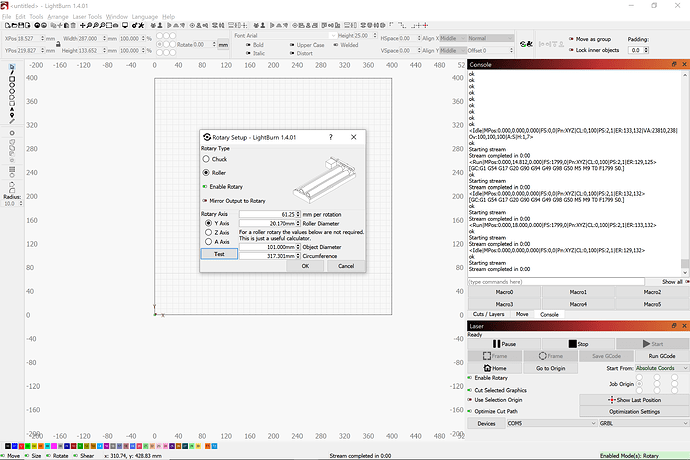This screenshot has height=460, width=690.
Task: Open Align Y Middle dropdown
Action: coord(452,50)
